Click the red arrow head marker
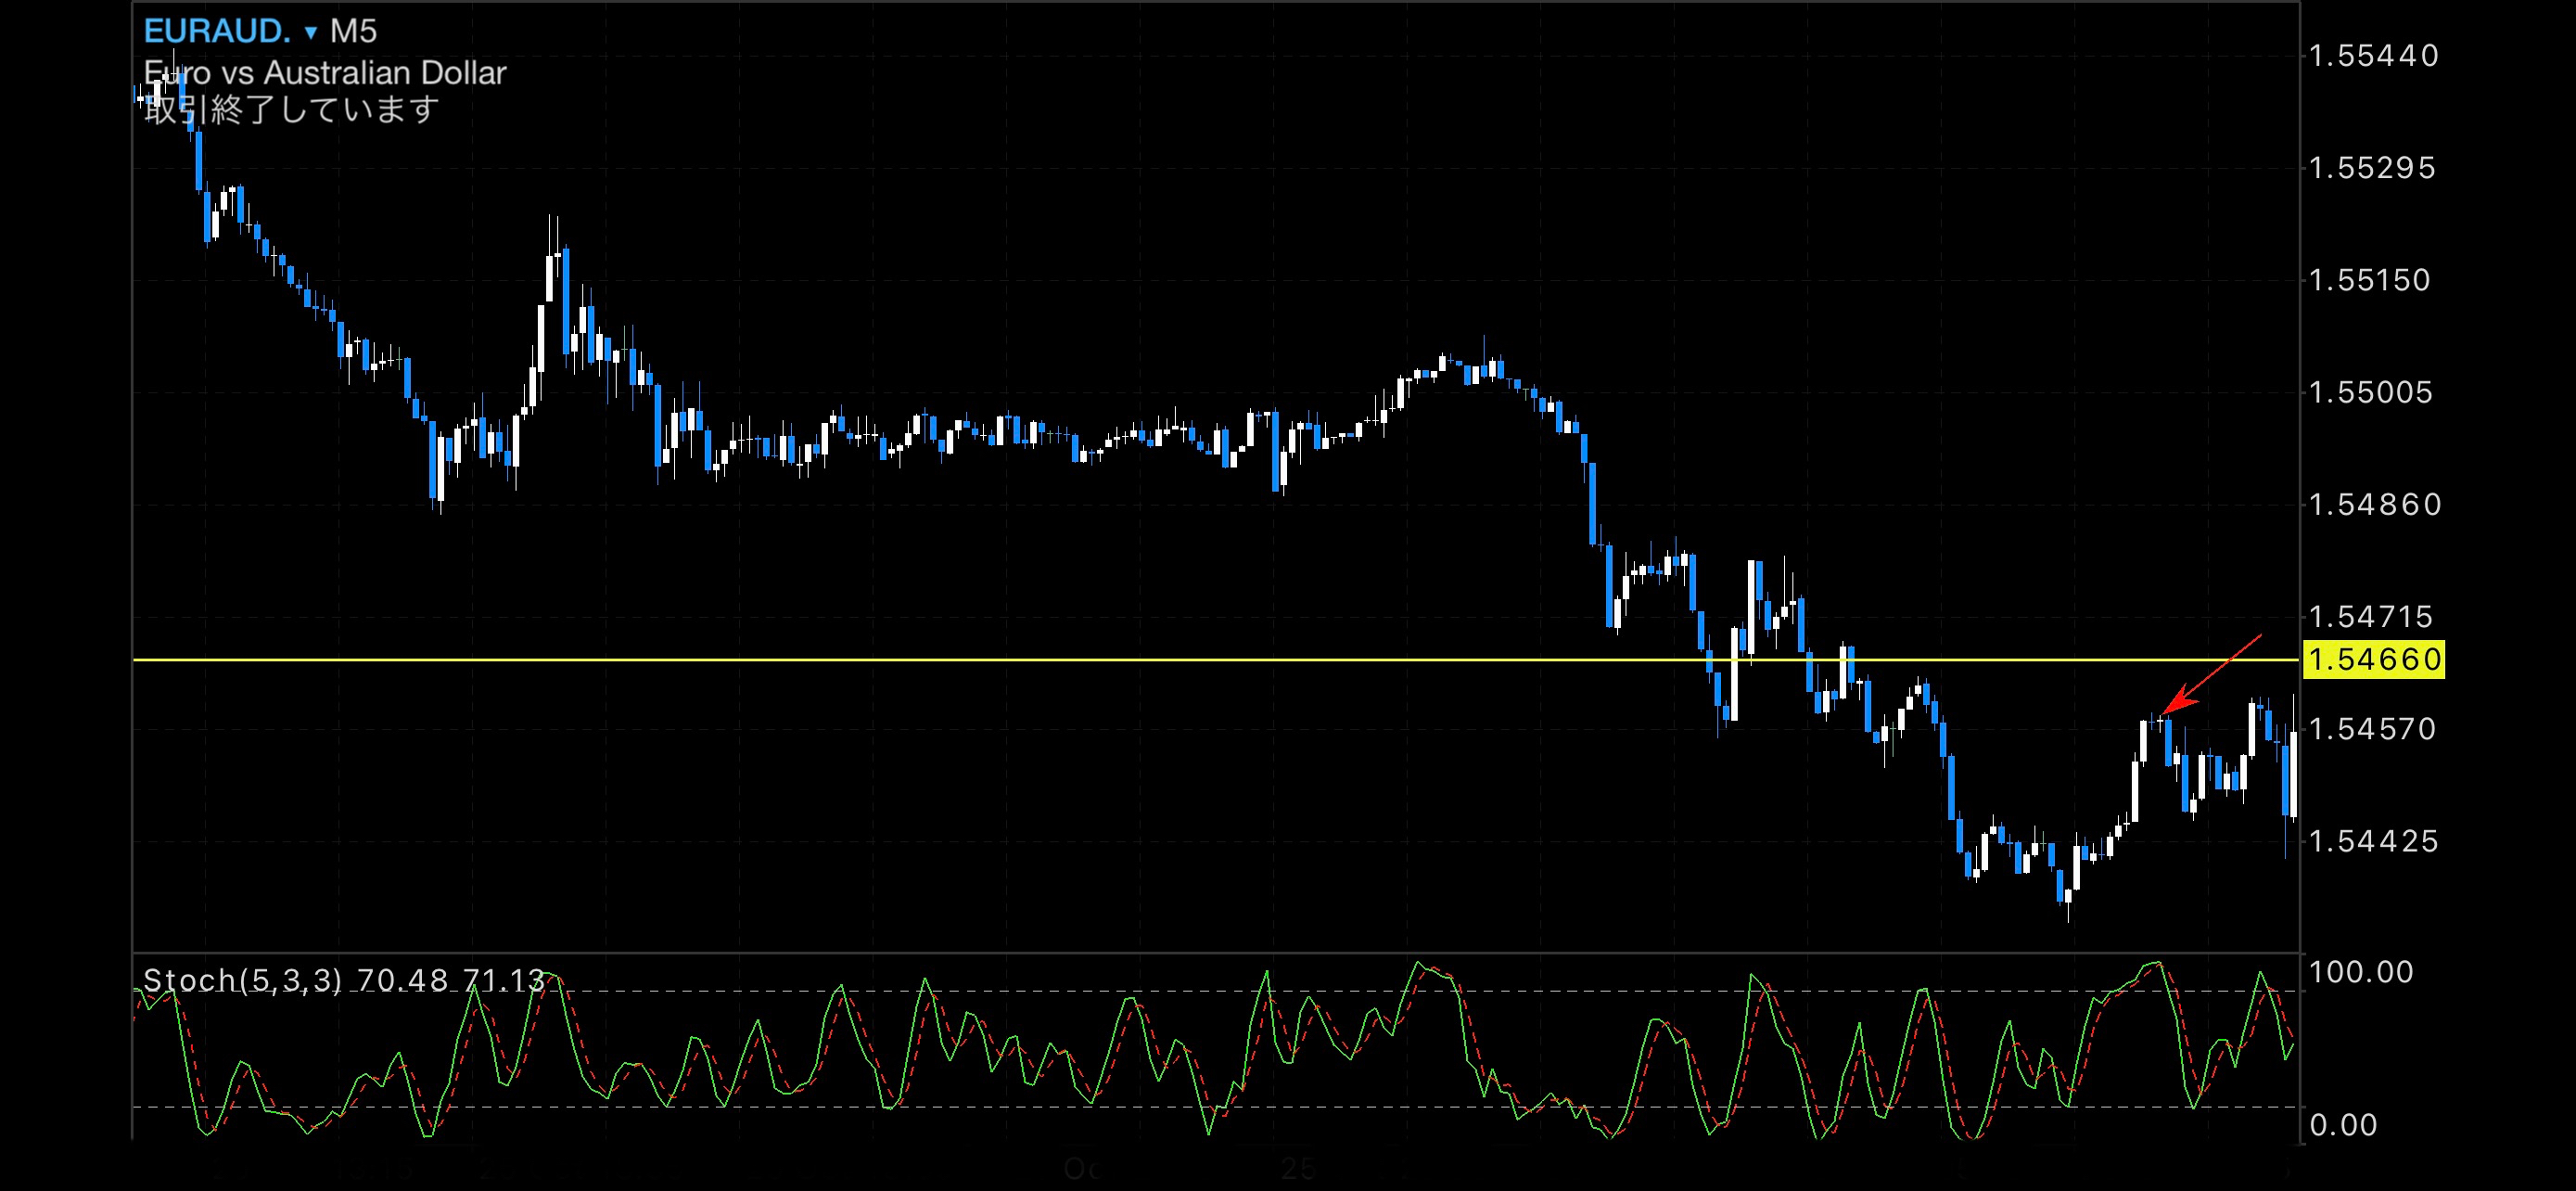Image resolution: width=2576 pixels, height=1191 pixels. point(2176,702)
